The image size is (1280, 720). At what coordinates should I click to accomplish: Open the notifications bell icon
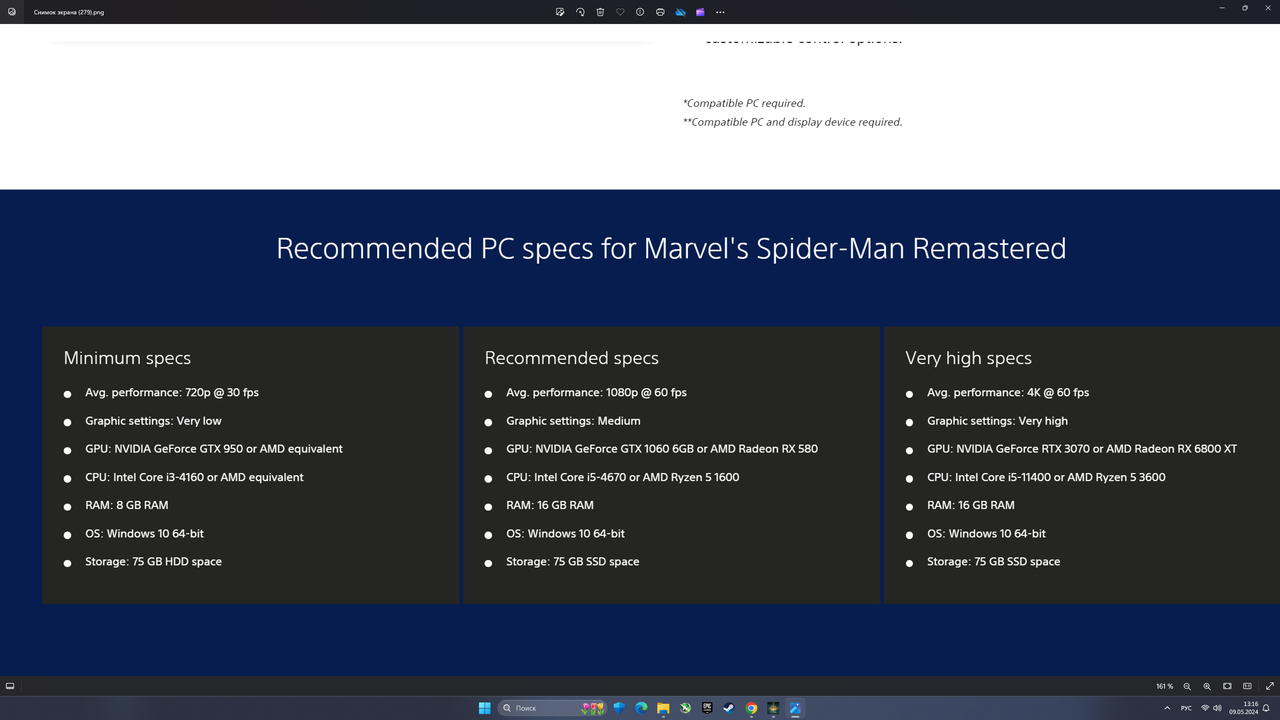tap(1266, 708)
